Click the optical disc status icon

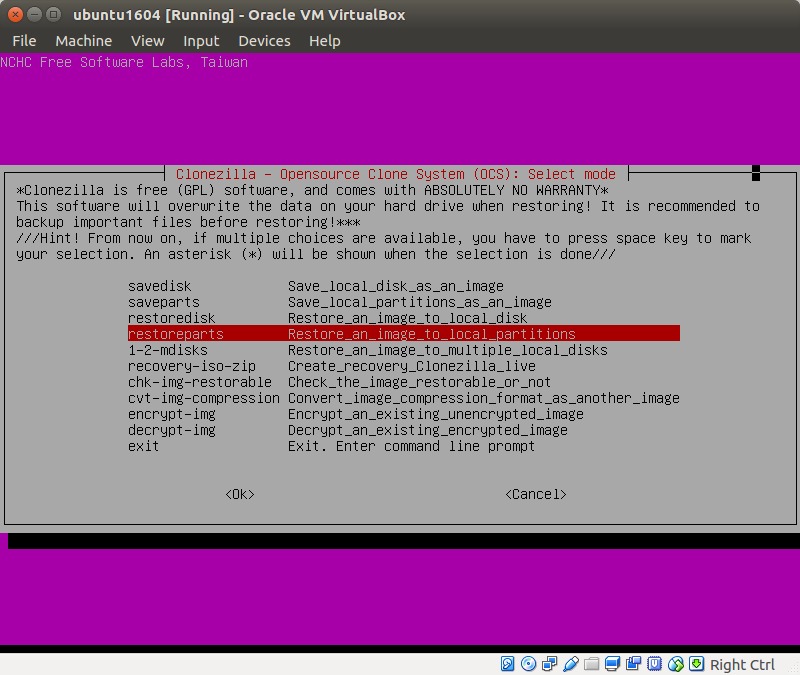529,664
